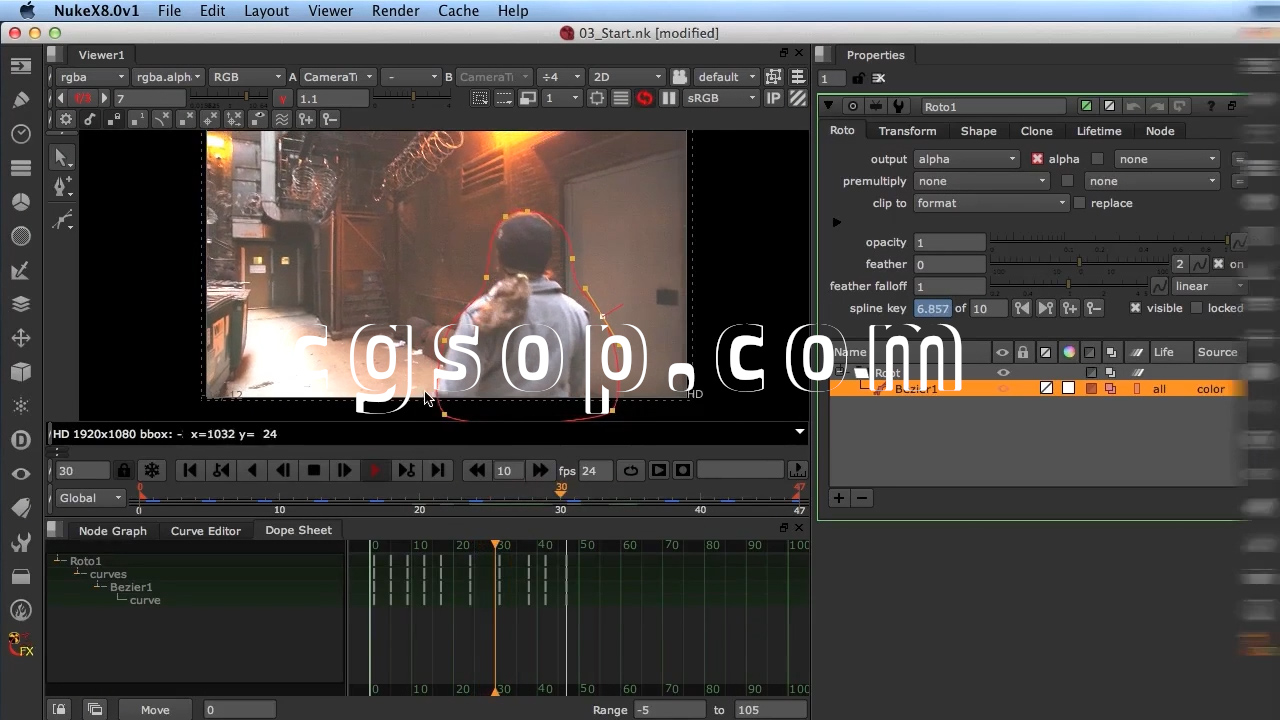
Task: Open the 2D view mode dropdown
Action: coord(627,77)
